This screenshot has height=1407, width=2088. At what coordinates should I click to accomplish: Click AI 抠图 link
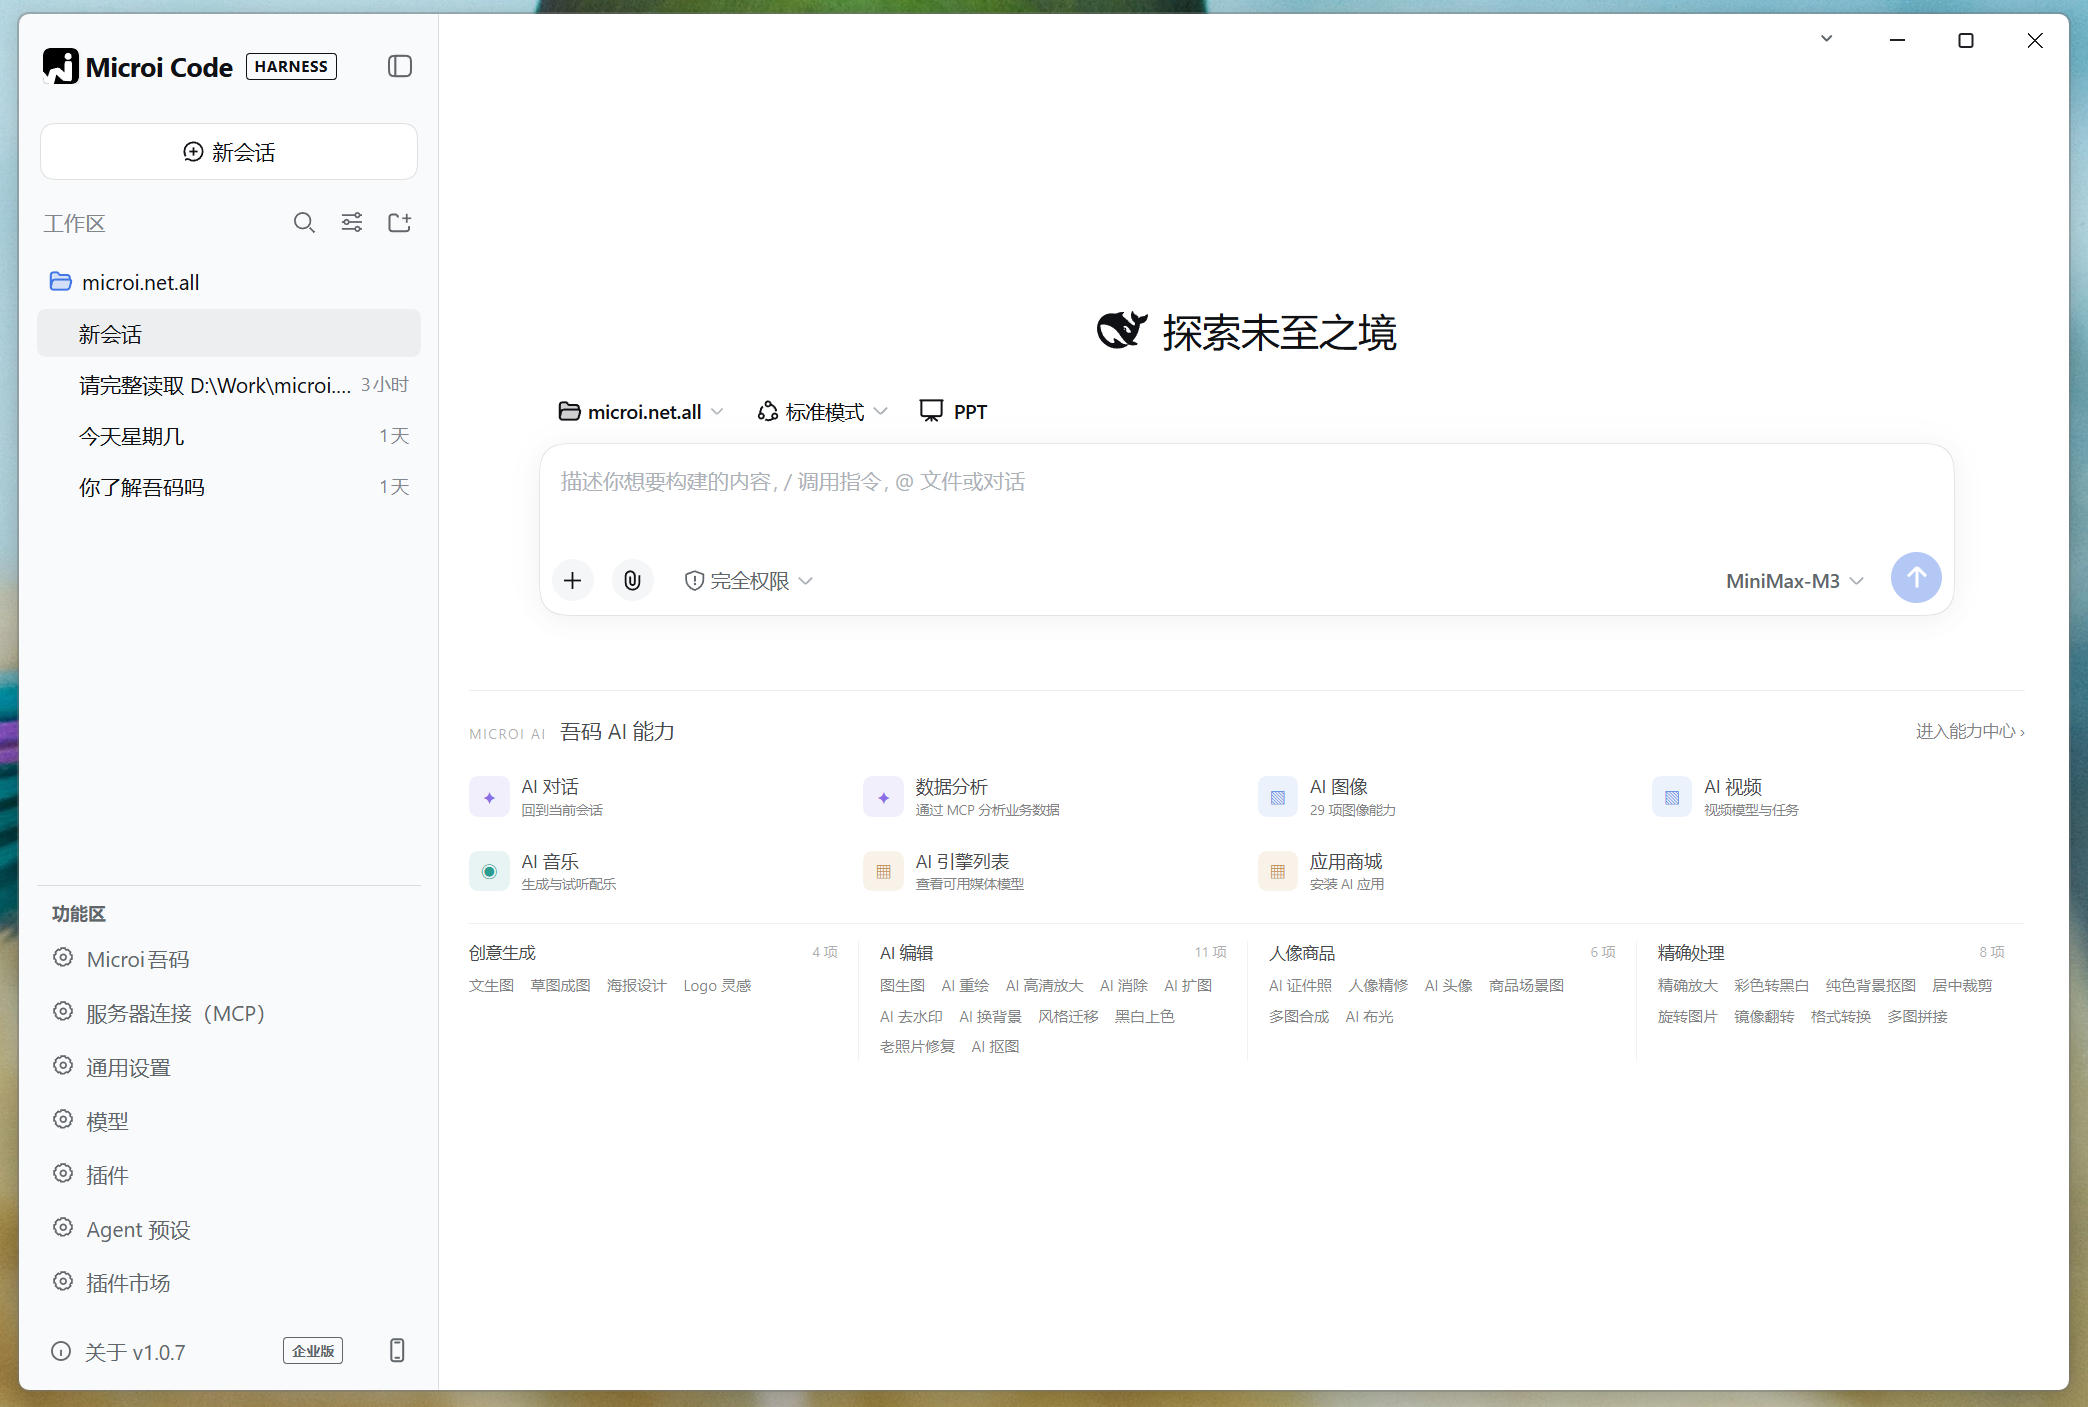point(995,1046)
